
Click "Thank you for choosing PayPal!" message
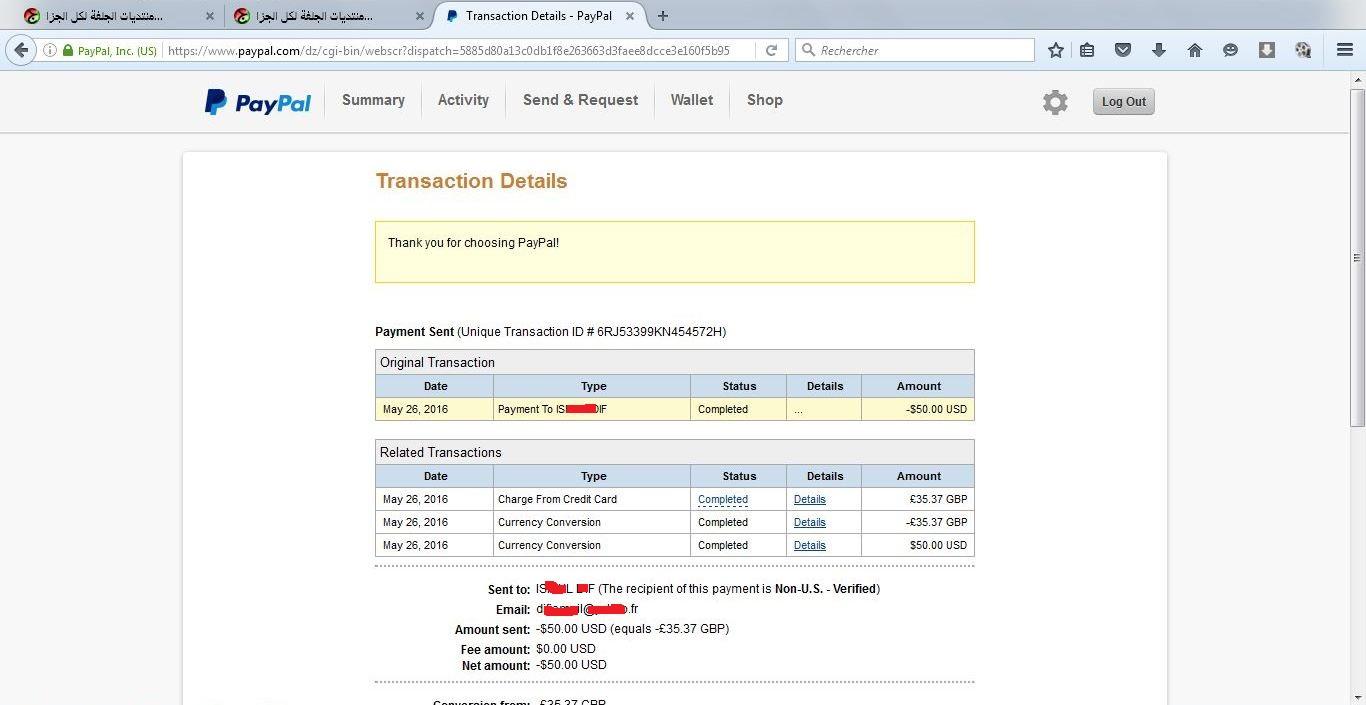[x=473, y=243]
